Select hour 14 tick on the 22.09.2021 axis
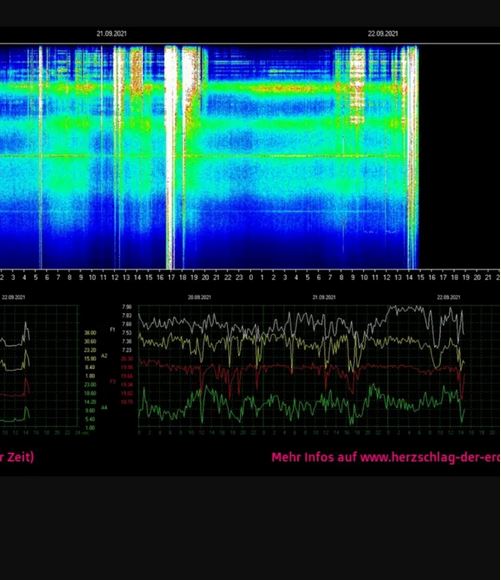Viewport: 501px width, 580px height. [409, 277]
